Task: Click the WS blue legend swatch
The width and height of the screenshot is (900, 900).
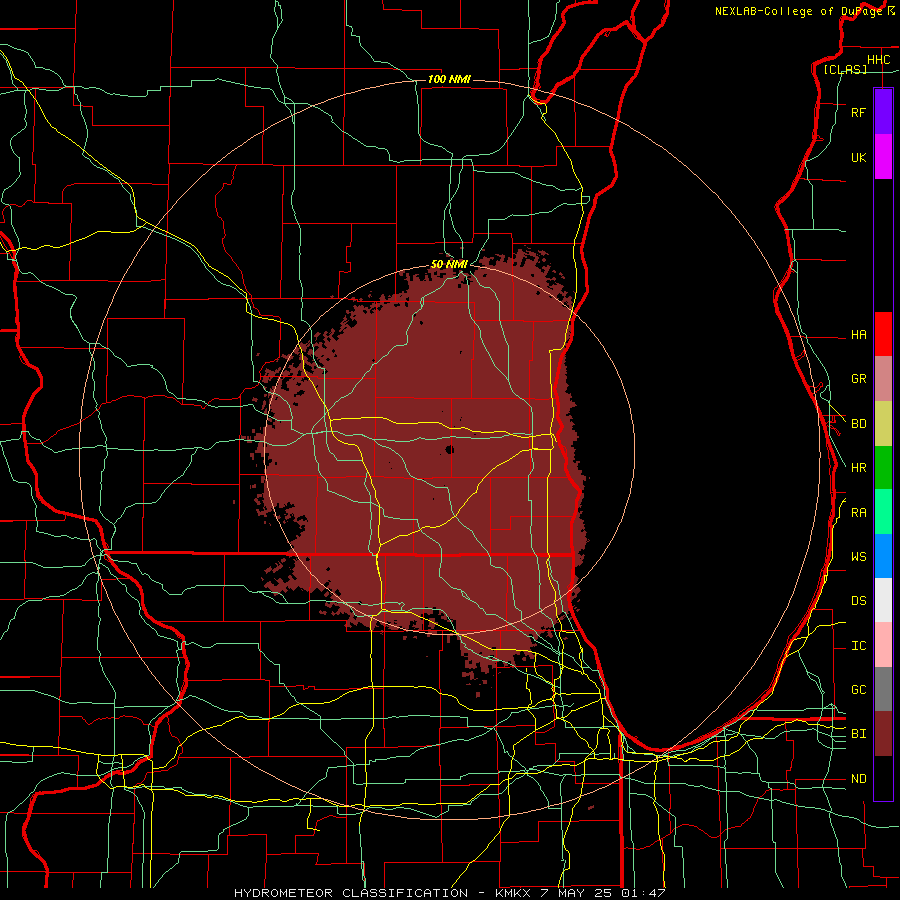Action: pos(883,556)
